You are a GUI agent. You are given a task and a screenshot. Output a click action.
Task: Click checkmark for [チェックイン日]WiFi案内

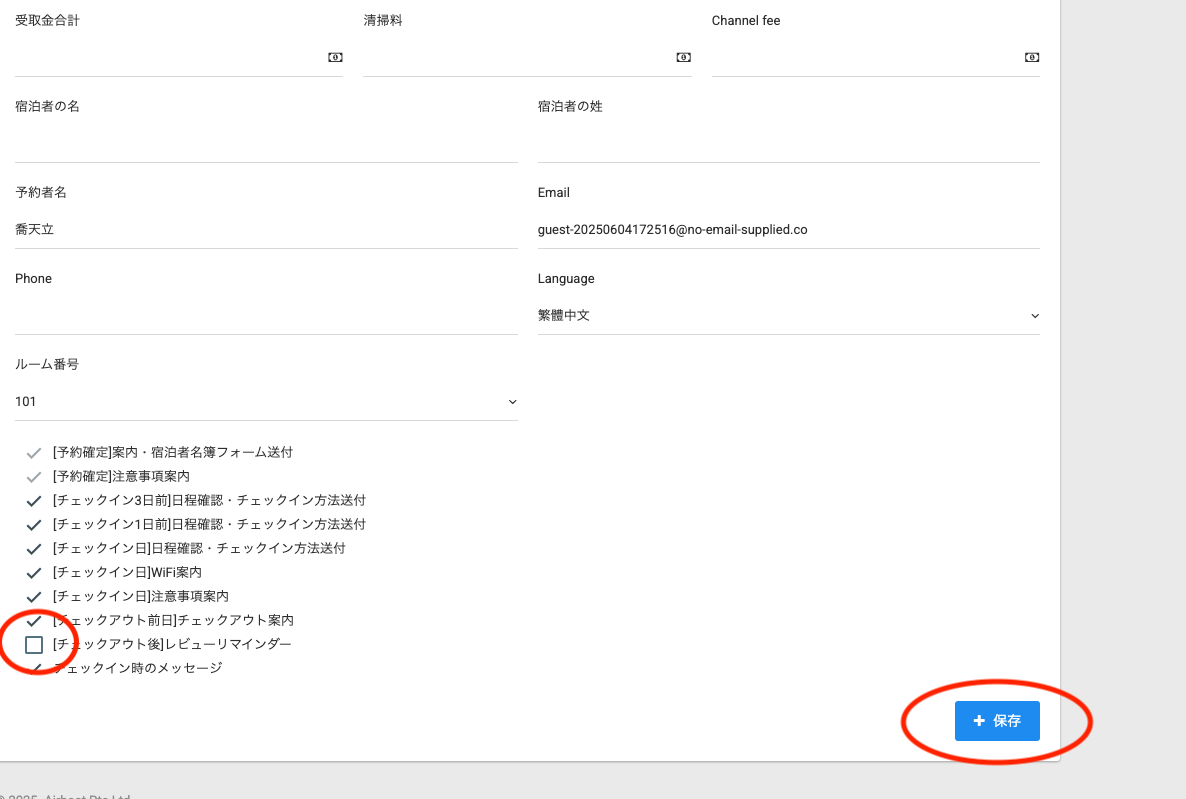point(34,573)
